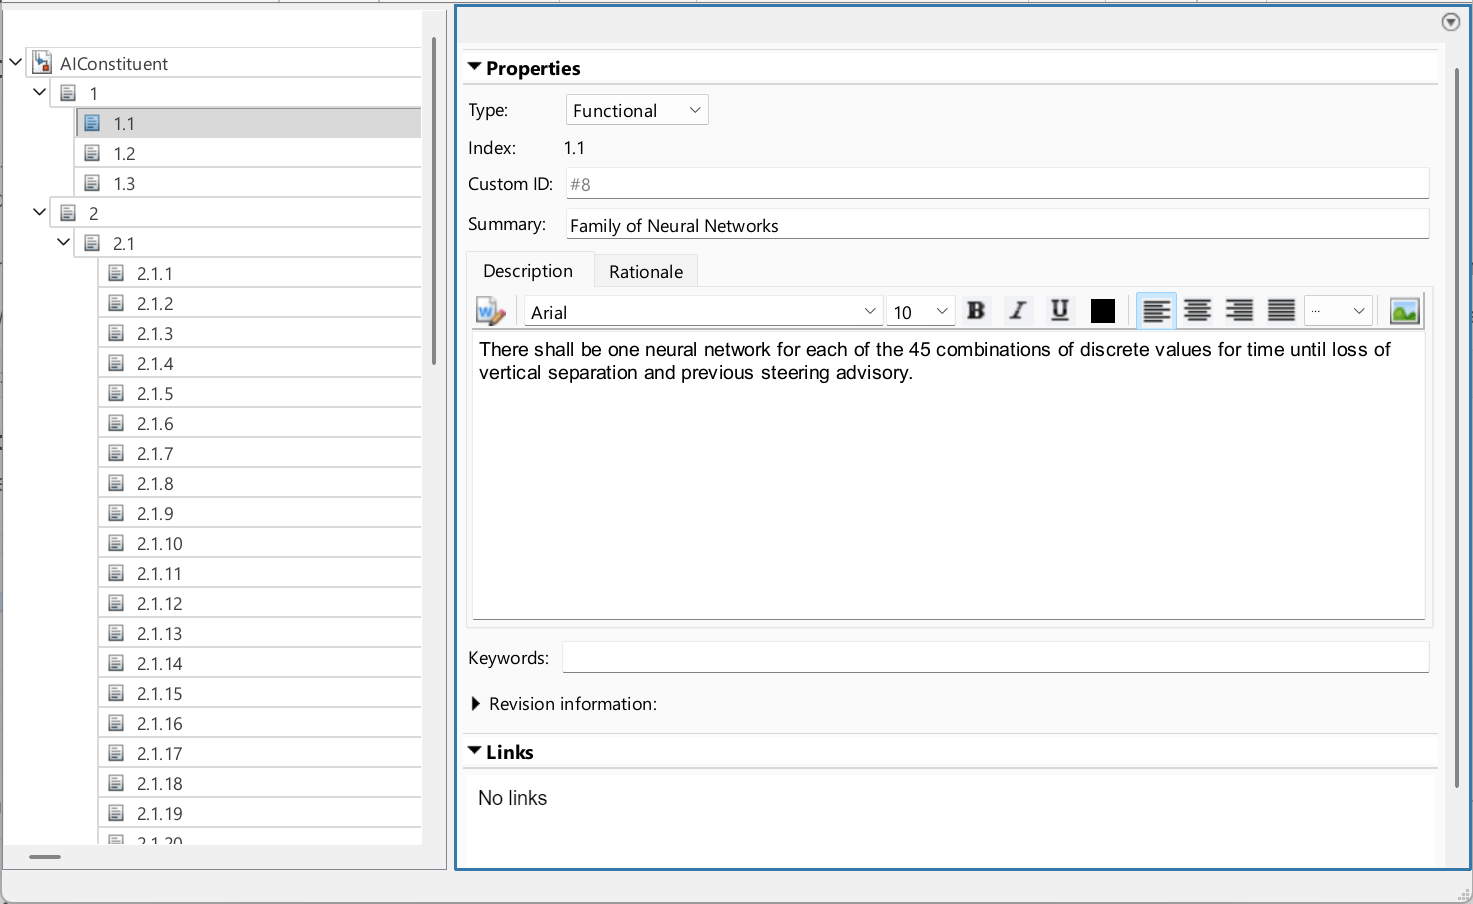Select requirement 2.1.3 in tree
The width and height of the screenshot is (1473, 904).
point(260,333)
